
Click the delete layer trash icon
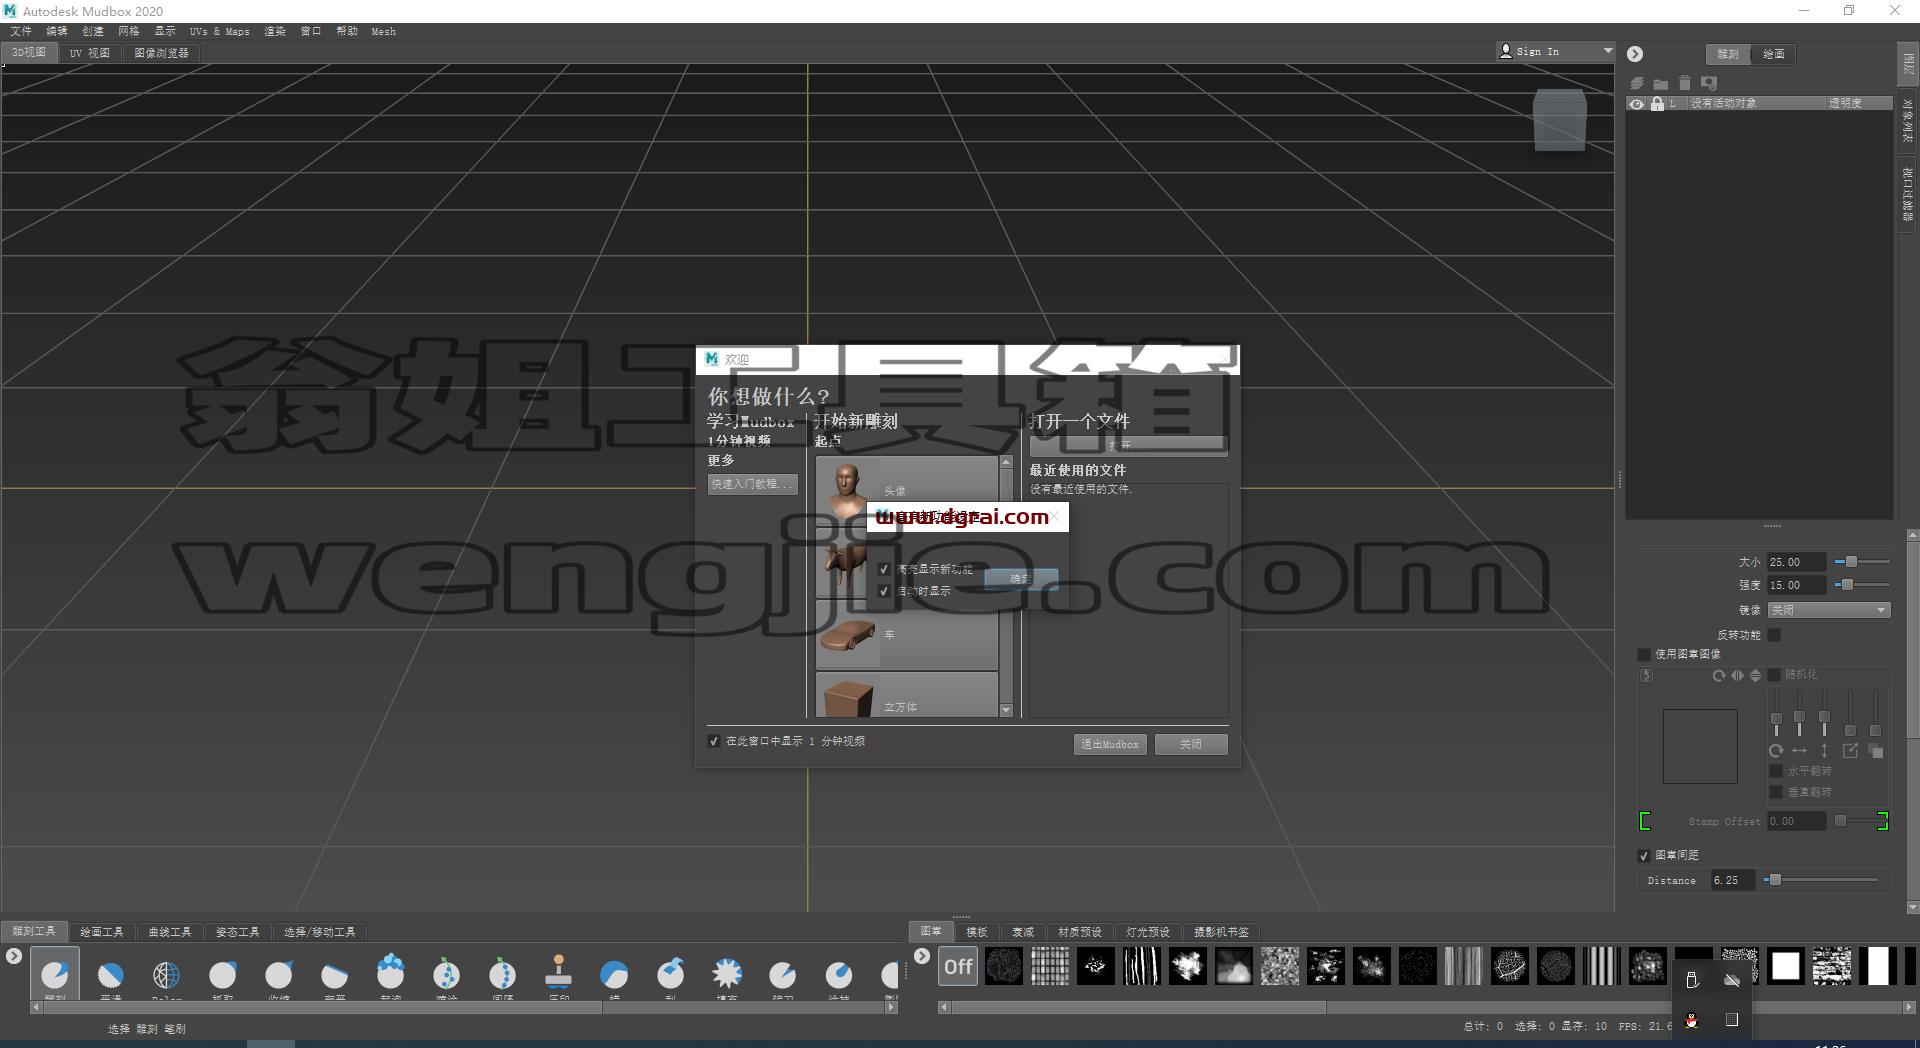click(1685, 83)
